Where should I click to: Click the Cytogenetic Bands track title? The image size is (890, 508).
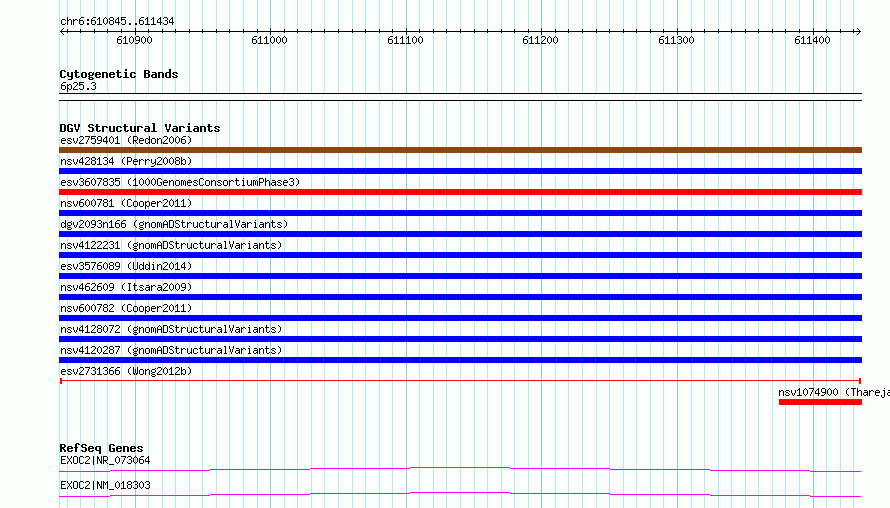point(119,74)
